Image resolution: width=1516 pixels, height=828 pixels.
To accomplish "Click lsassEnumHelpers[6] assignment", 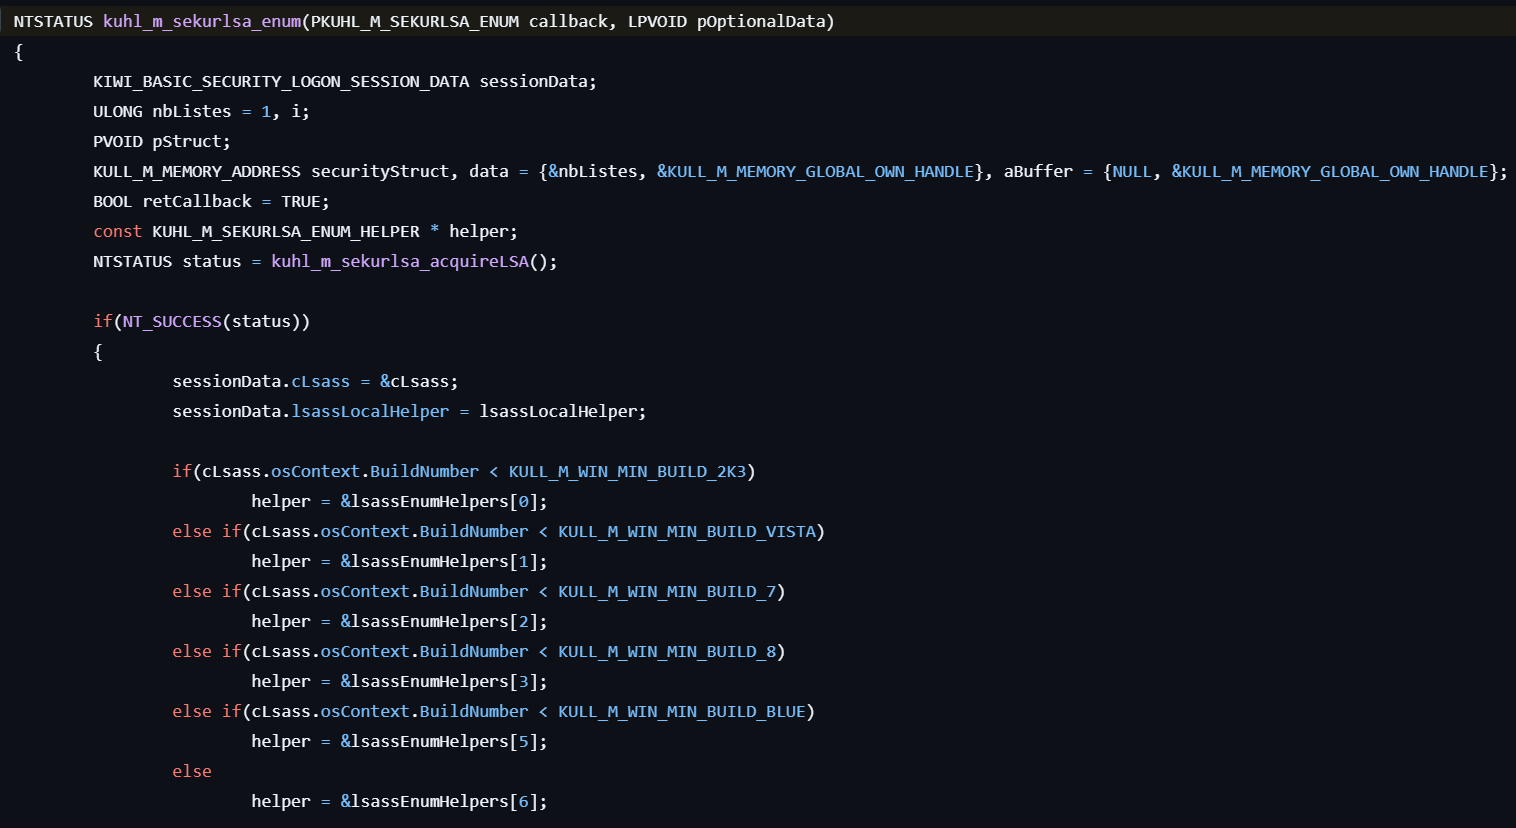I will (444, 801).
